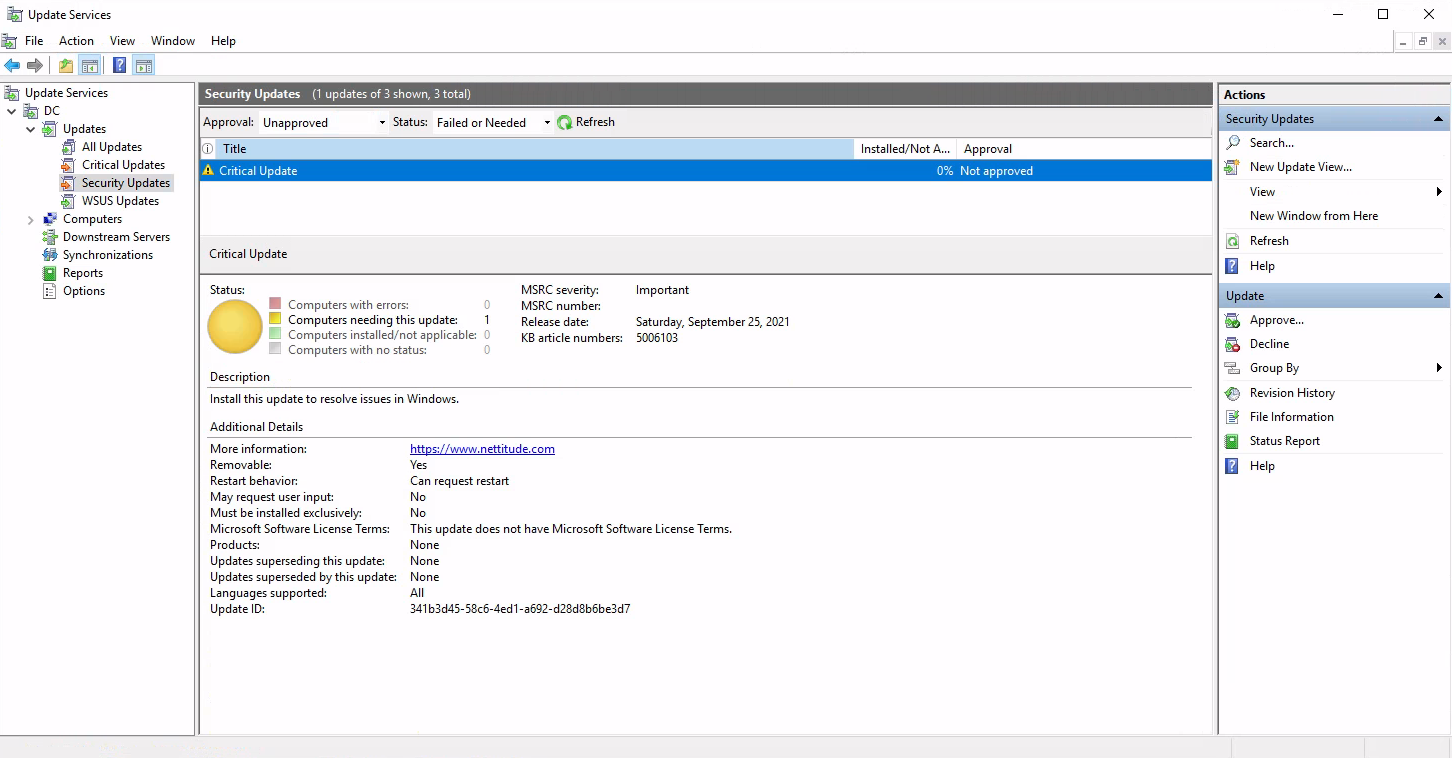Open the Window menu

click(173, 41)
